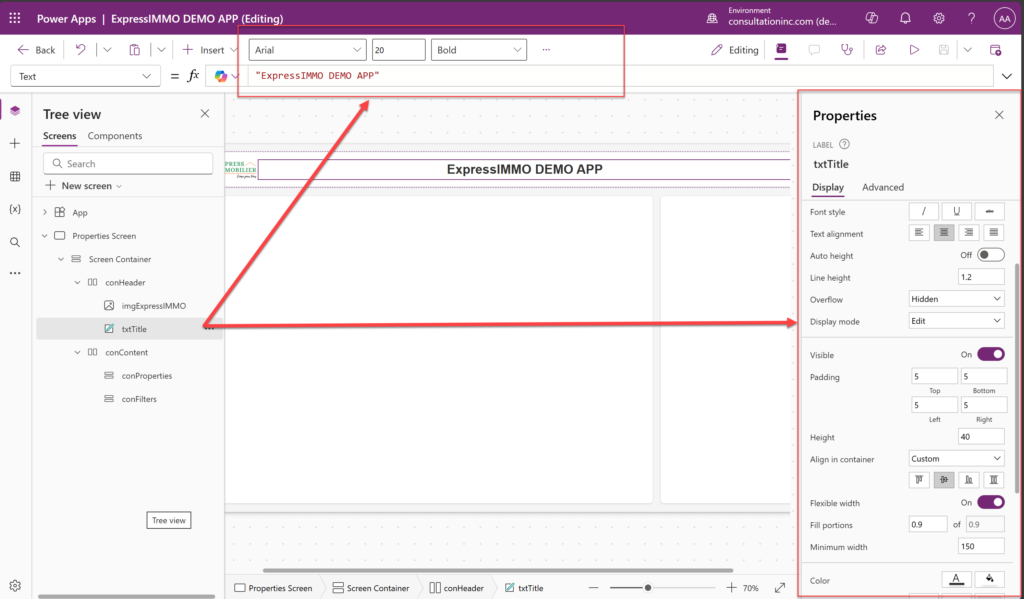Apply strikethrough font style
Viewport: 1024px width, 599px height.
[989, 211]
